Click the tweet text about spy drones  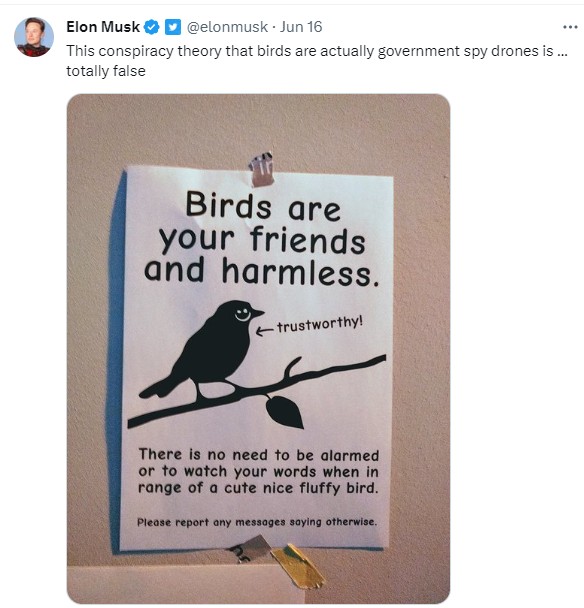tap(317, 61)
